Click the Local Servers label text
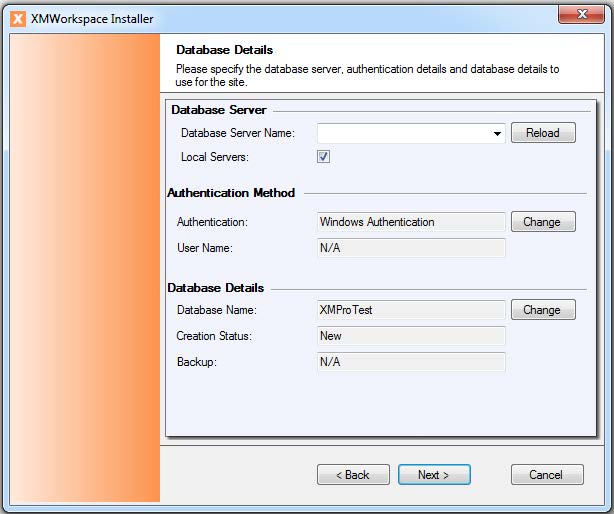The image size is (614, 514). pyautogui.click(x=214, y=157)
